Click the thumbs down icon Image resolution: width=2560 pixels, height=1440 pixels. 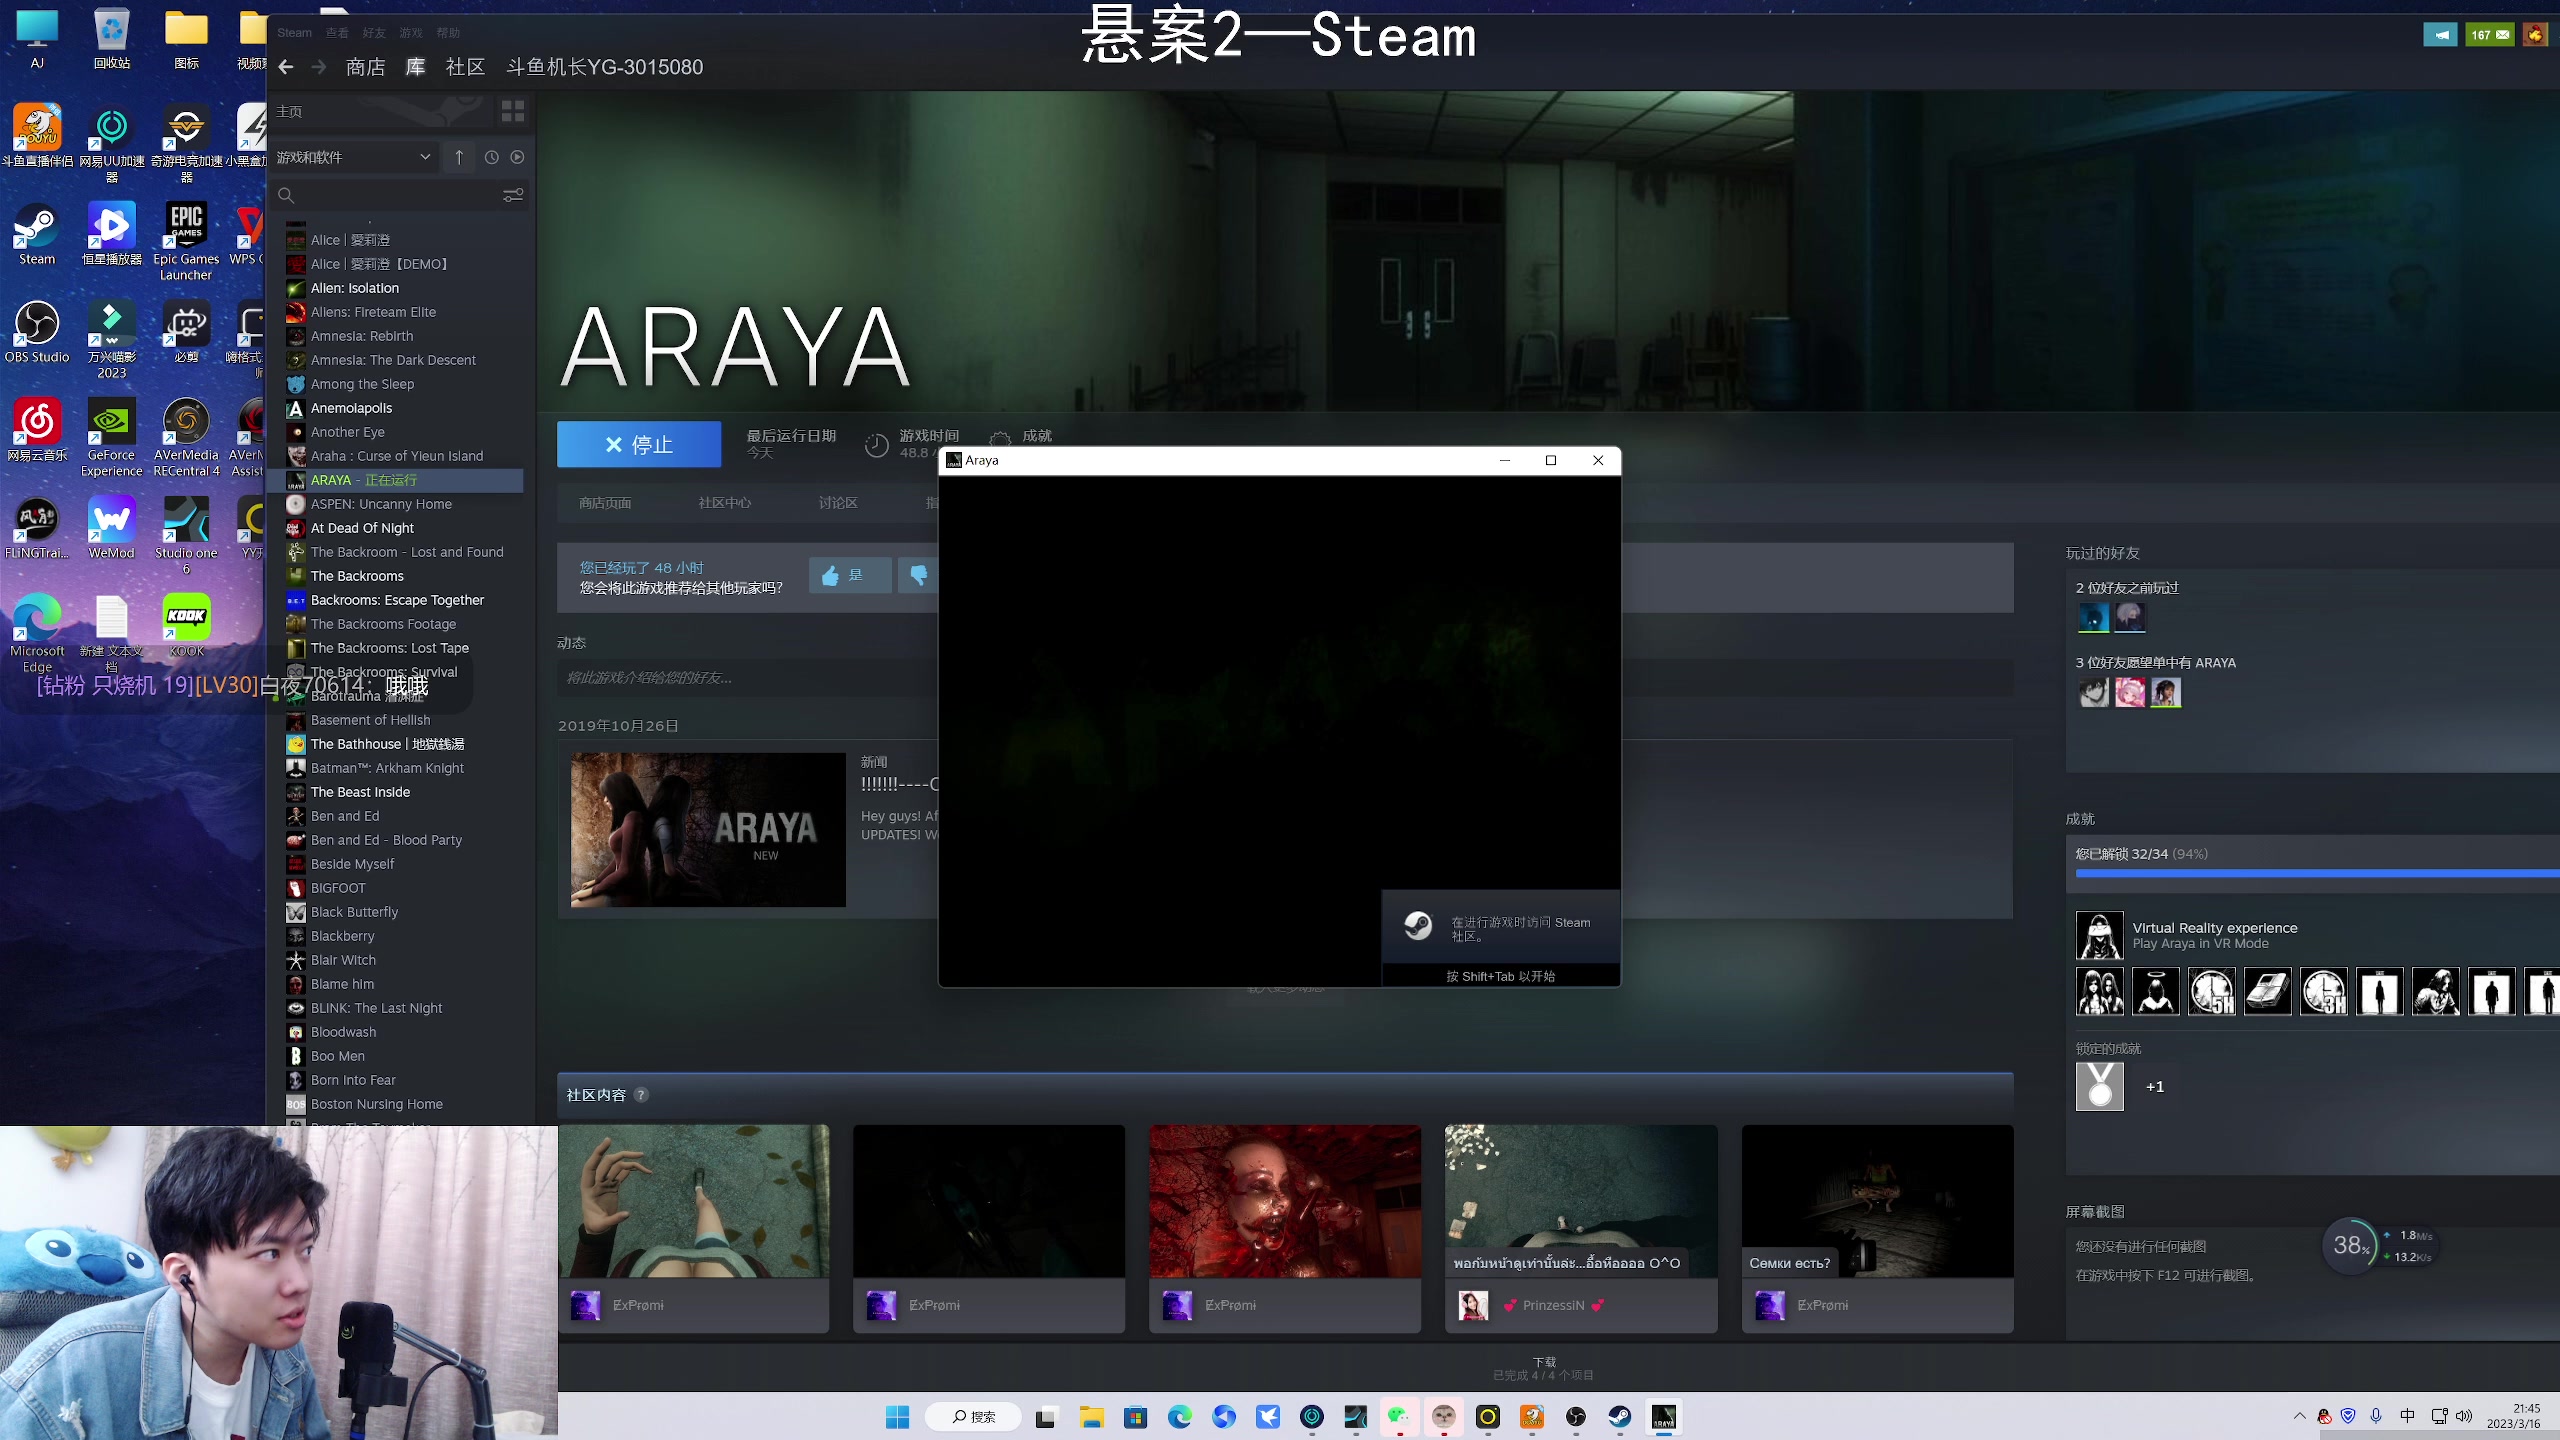pyautogui.click(x=918, y=575)
